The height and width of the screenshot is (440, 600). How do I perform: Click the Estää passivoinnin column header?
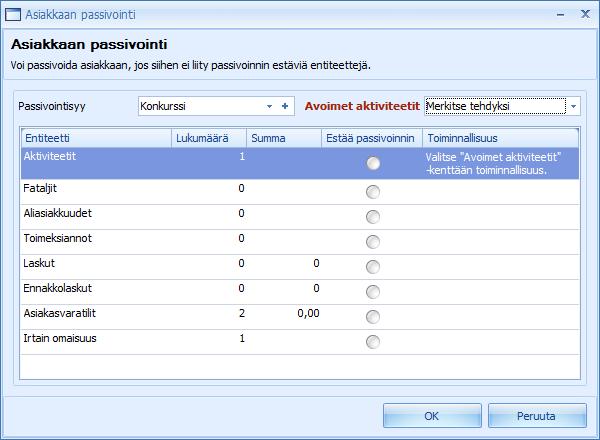point(372,138)
